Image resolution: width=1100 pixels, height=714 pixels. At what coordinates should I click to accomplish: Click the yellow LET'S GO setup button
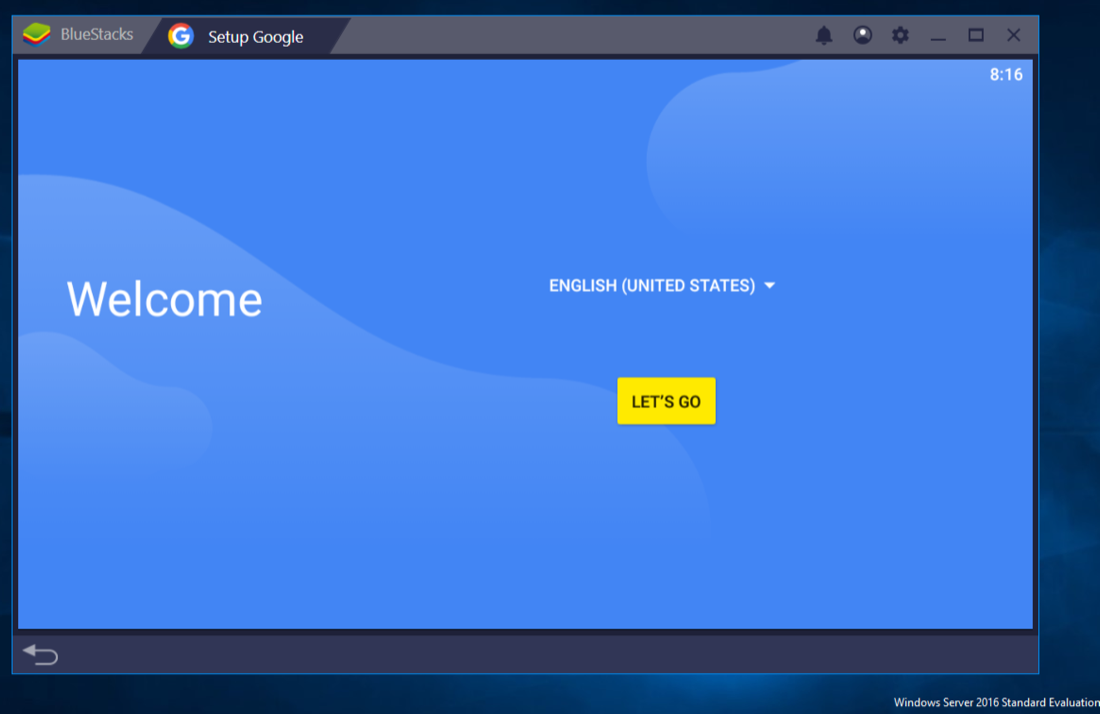(666, 400)
